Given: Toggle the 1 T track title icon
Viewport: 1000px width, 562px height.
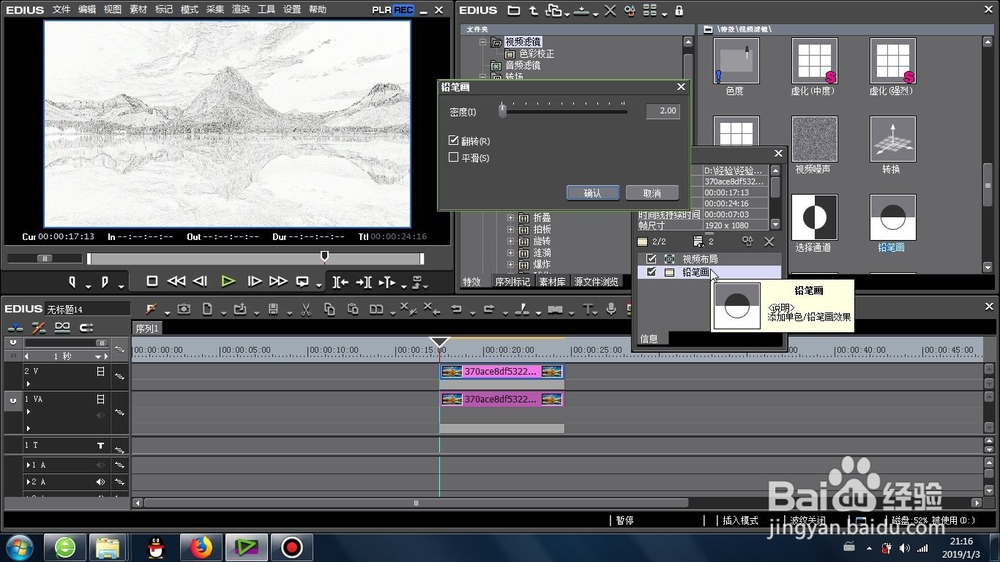Looking at the screenshot, I should [100, 445].
